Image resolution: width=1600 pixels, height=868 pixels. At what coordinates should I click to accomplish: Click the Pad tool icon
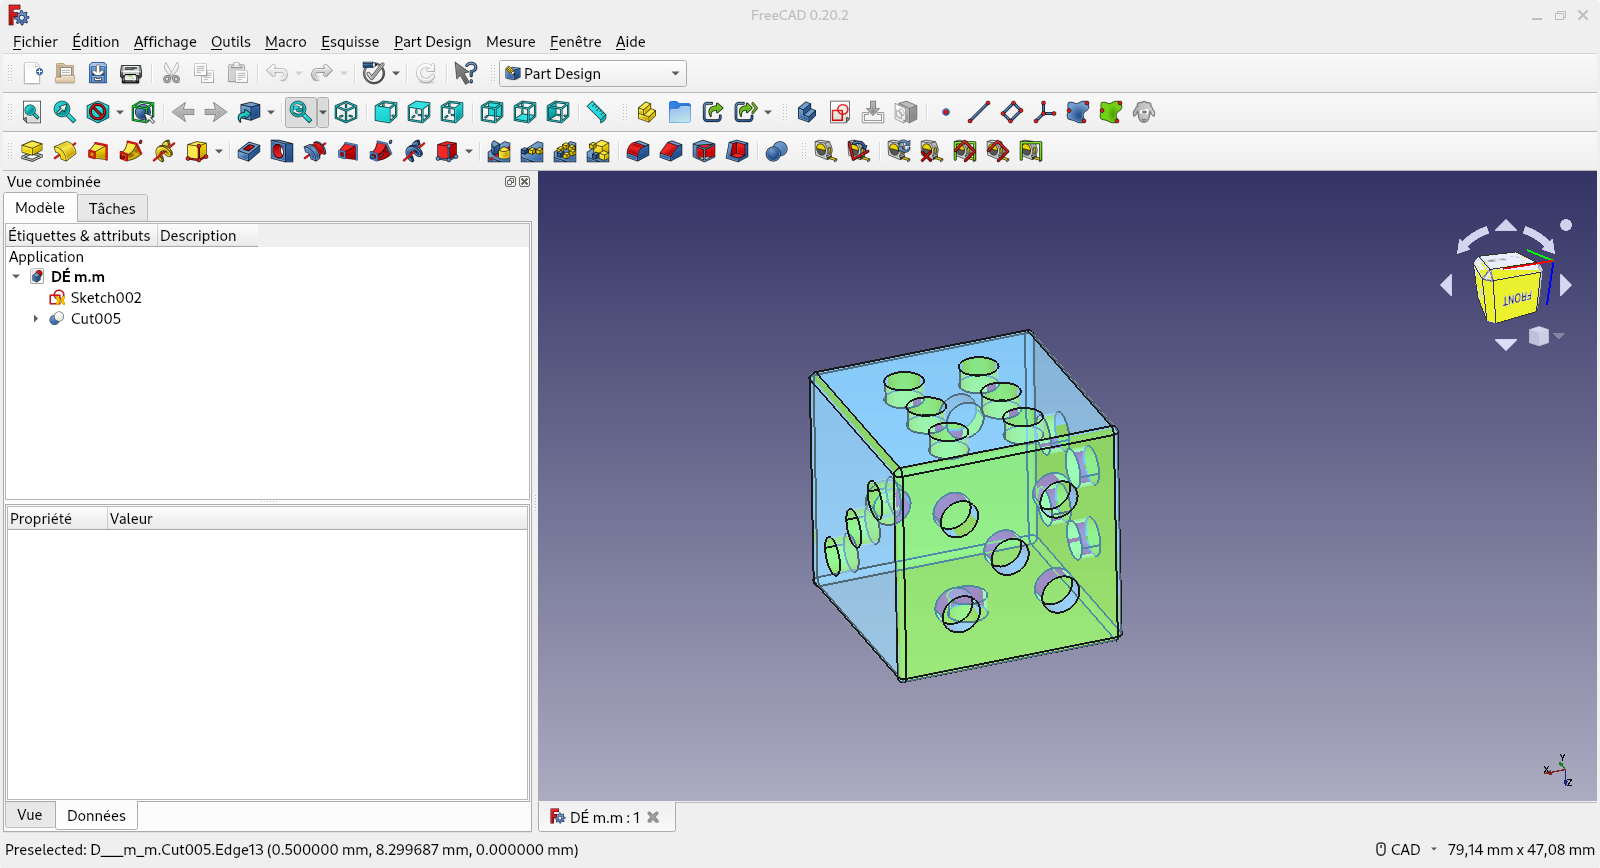coord(31,151)
